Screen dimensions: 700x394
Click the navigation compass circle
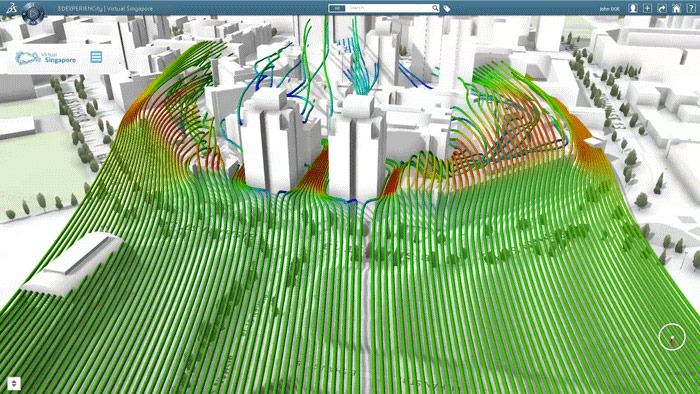click(x=672, y=337)
